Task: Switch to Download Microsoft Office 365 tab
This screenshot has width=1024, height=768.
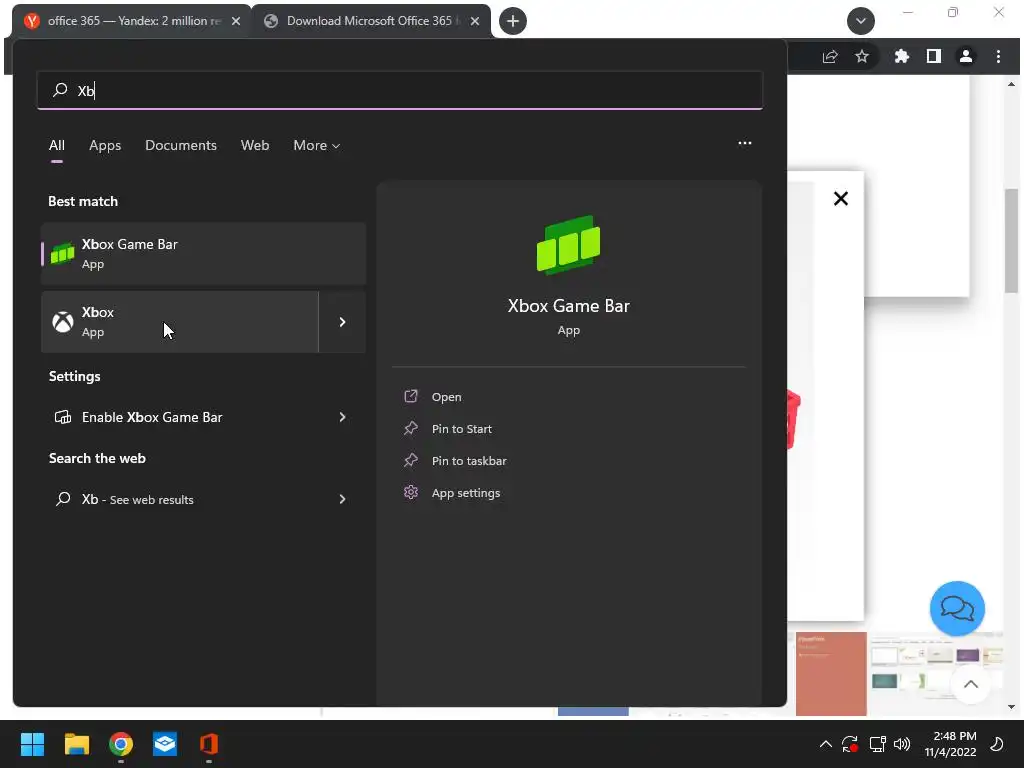Action: point(370,21)
